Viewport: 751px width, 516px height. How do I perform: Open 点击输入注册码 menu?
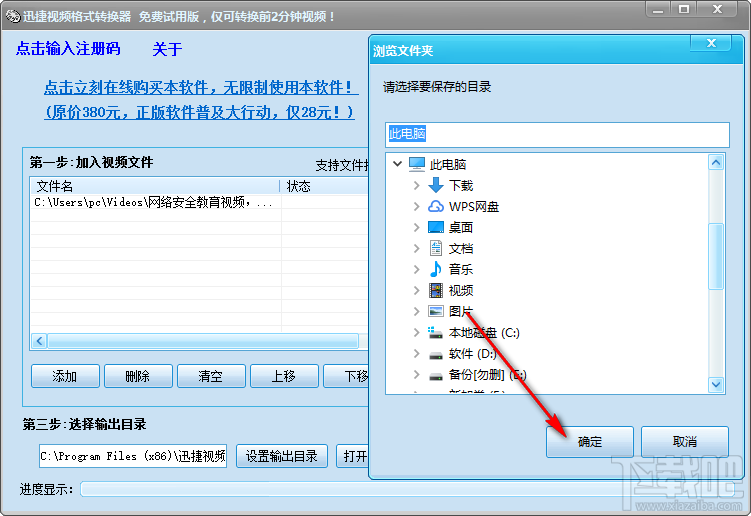click(68, 48)
